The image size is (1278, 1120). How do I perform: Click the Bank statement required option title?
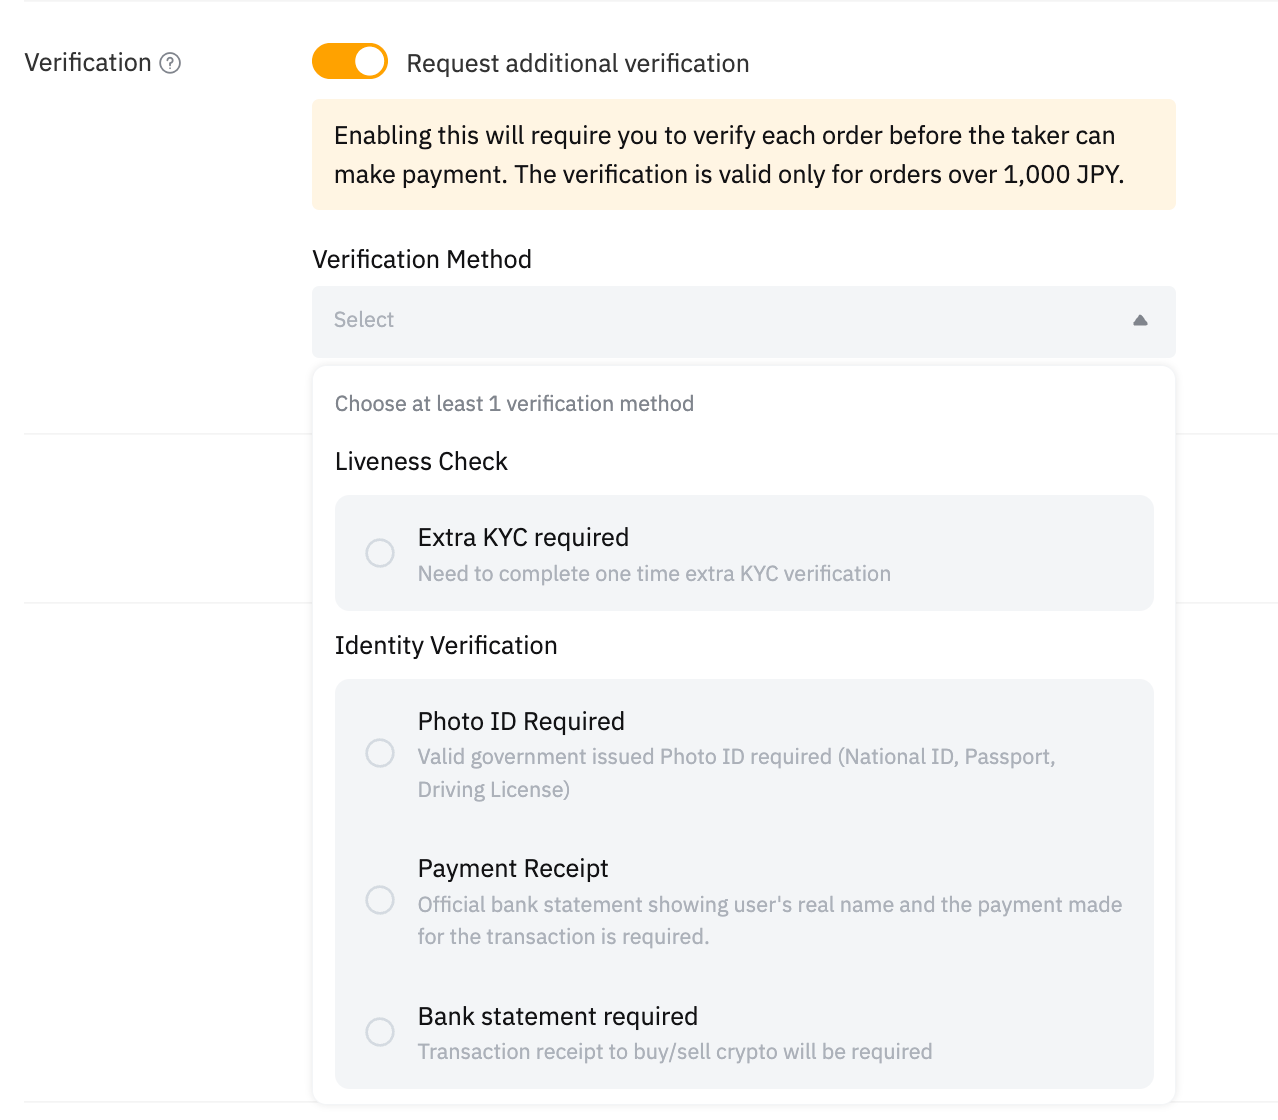tap(558, 1017)
